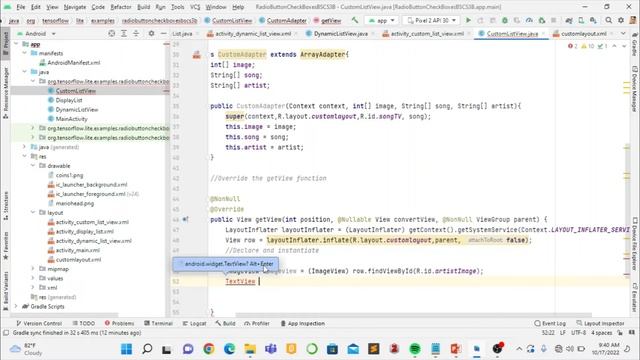Show hidden editor tabs dropdown arrow
The height and width of the screenshot is (360, 640).
[x=623, y=33]
